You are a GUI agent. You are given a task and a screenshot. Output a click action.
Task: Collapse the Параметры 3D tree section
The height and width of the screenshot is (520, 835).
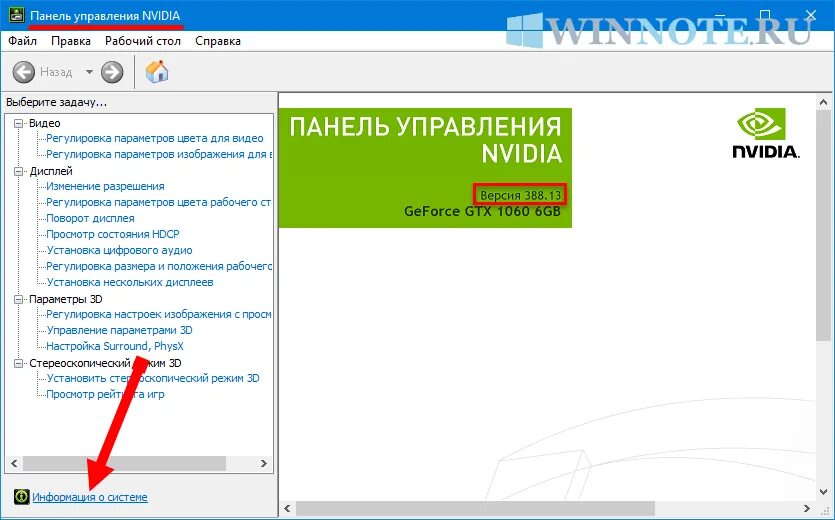[x=19, y=299]
